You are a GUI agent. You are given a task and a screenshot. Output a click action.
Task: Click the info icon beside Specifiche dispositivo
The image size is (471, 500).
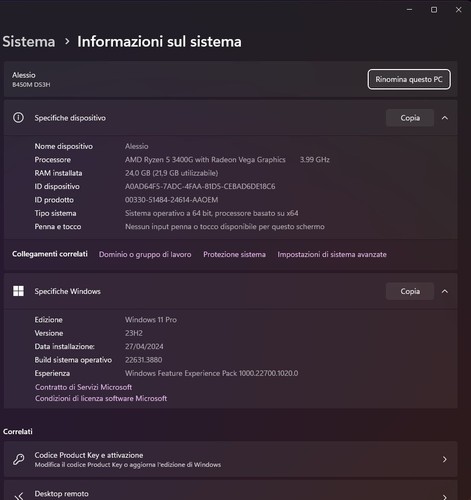(x=18, y=117)
